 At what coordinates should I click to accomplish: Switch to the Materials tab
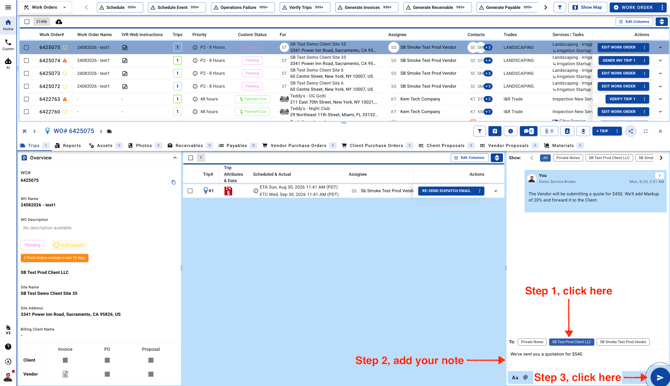pos(564,146)
